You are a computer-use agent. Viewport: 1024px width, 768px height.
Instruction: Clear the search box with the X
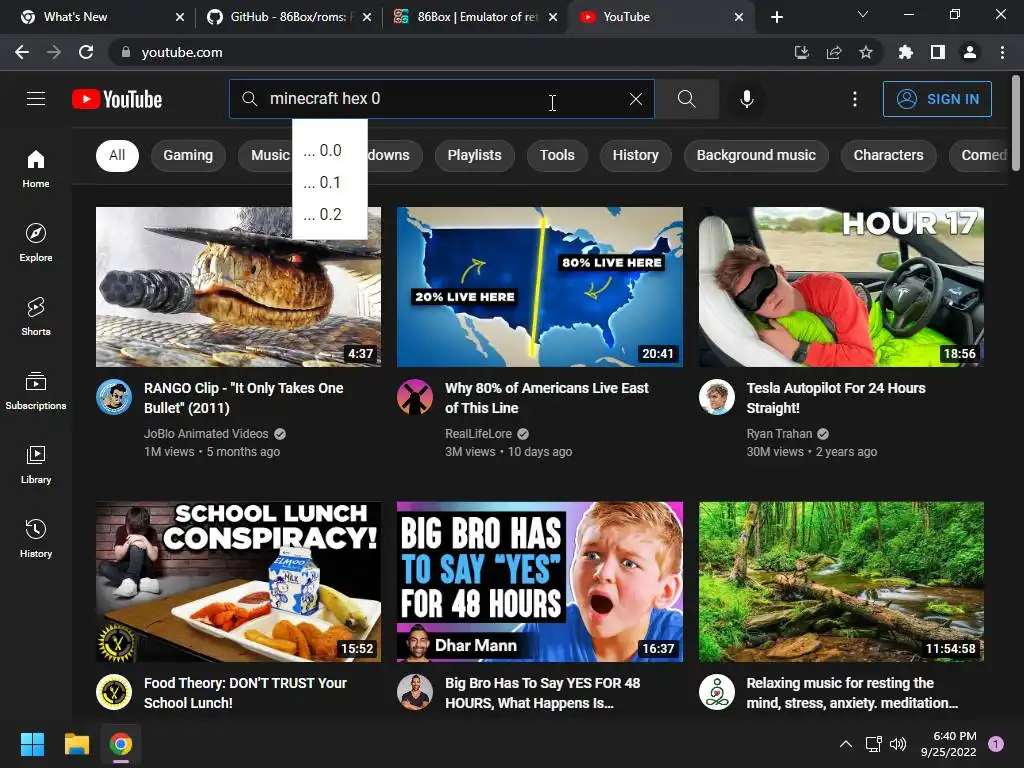[635, 99]
